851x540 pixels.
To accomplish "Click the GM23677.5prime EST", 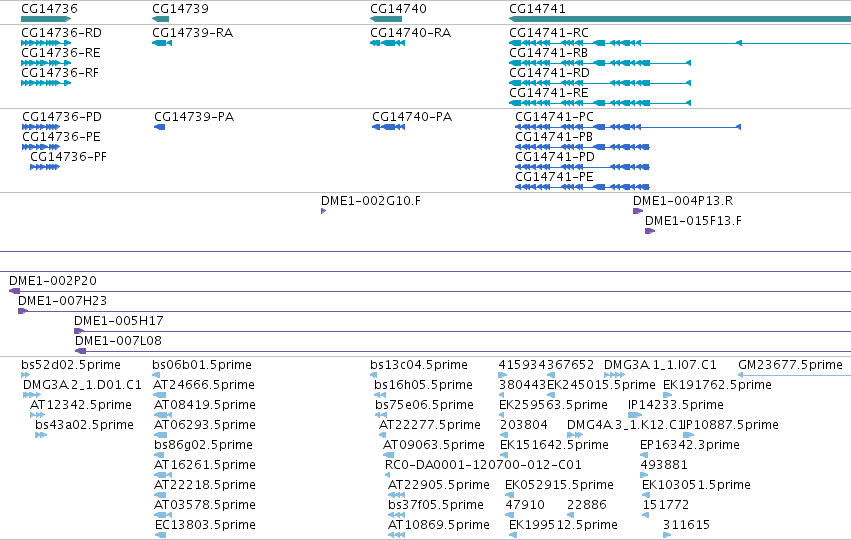I will [x=790, y=365].
